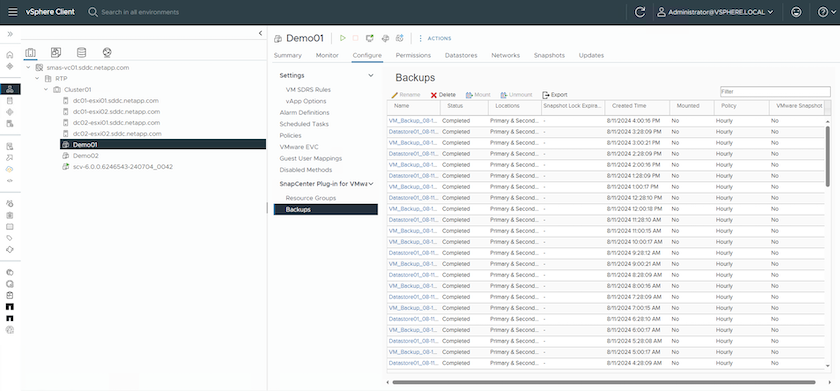The image size is (840, 391).
Task: Select host dc01-esxi01.sddc.netapp.com
Action: coord(116,101)
